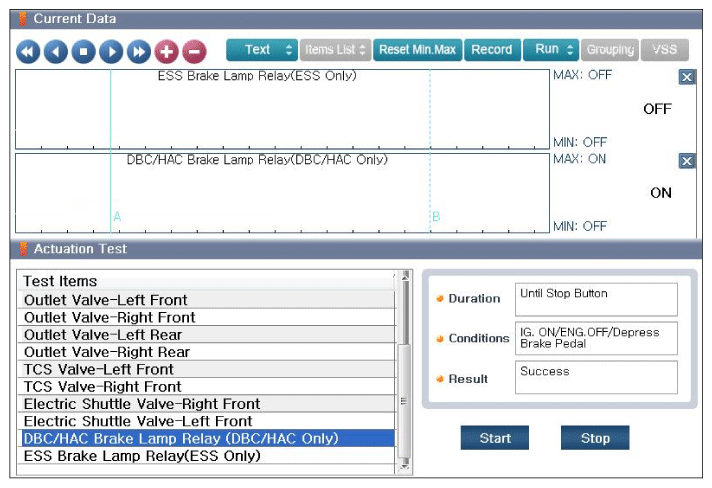Click MAX: OFF label of ESS graph
Viewport: 712px width, 488px height.
[582, 75]
